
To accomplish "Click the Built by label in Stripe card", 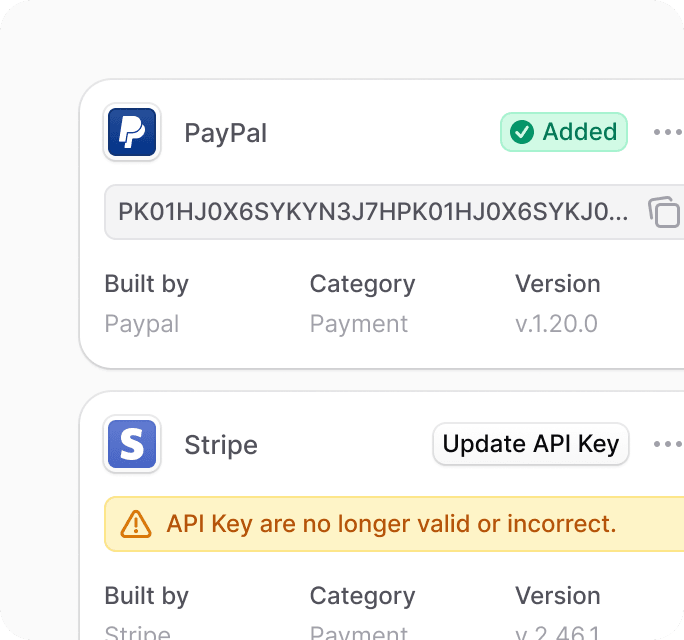I will tap(147, 596).
